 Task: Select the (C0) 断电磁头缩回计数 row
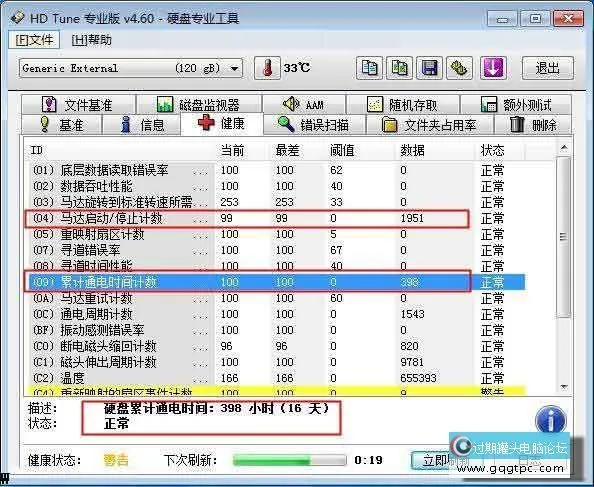coord(277,346)
